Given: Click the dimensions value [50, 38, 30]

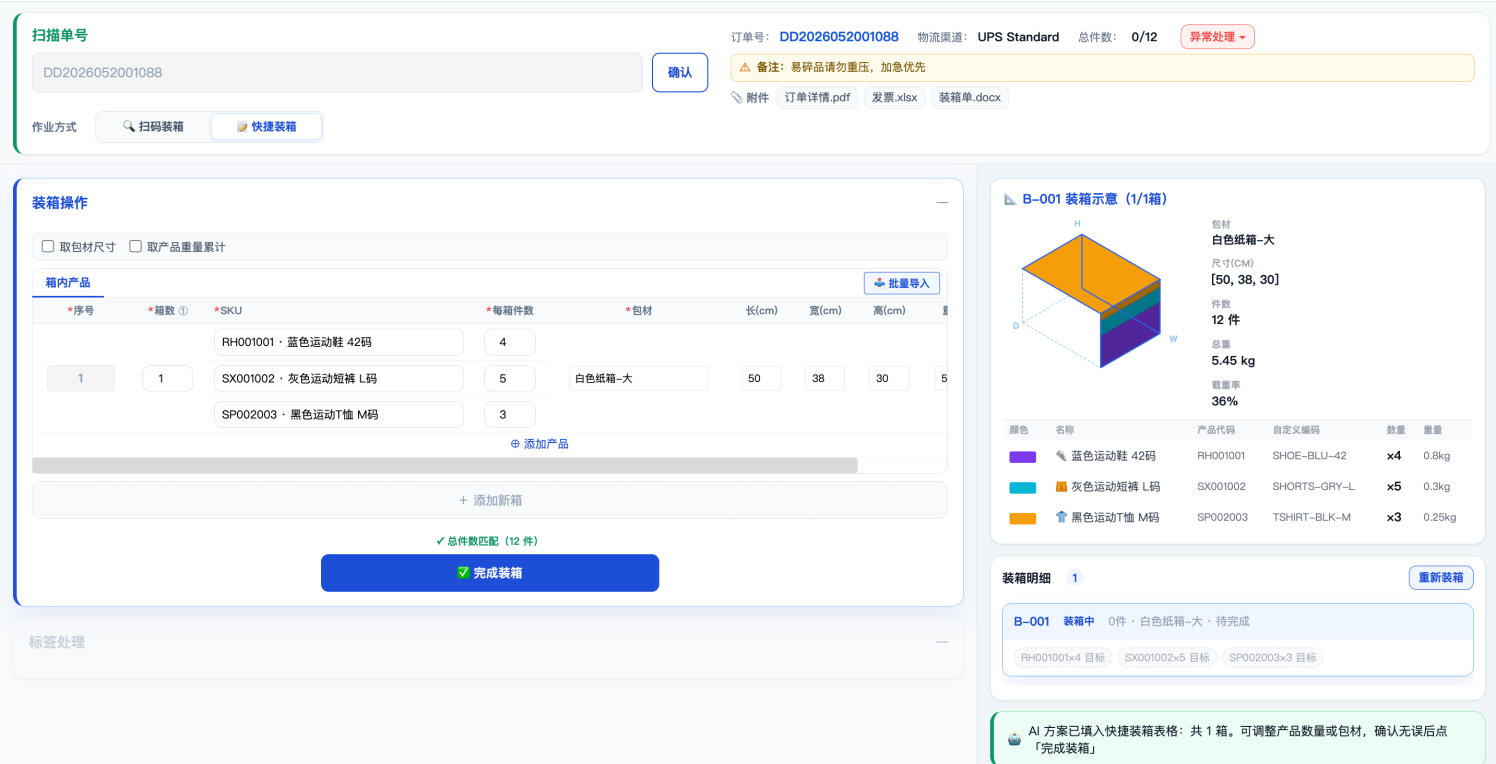Looking at the screenshot, I should click(1245, 279).
